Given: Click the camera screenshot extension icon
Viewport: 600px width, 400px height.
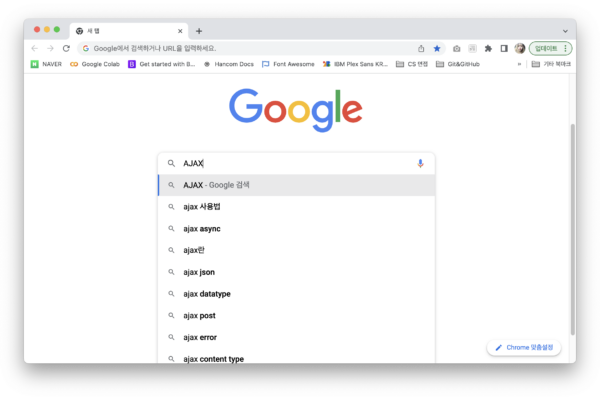Looking at the screenshot, I should coord(457,49).
